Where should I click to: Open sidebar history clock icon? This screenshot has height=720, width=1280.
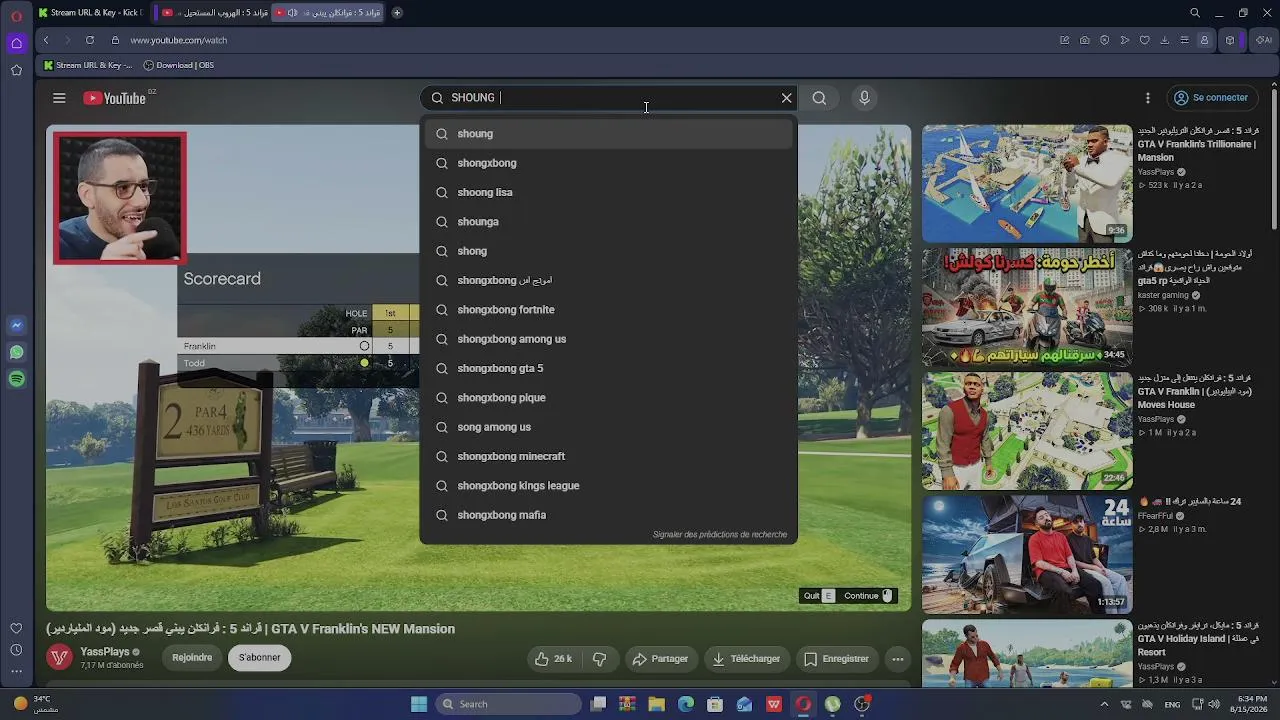[x=16, y=649]
